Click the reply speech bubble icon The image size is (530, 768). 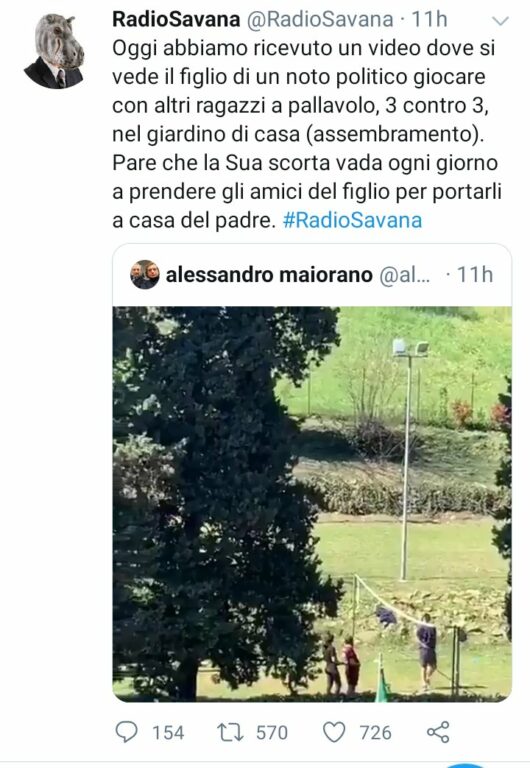[126, 732]
